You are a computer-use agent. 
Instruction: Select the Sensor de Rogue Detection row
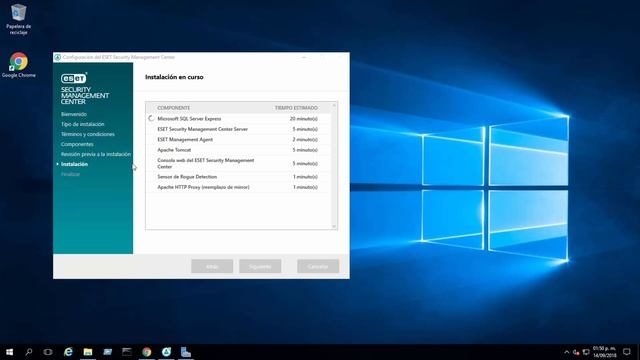[x=238, y=177]
